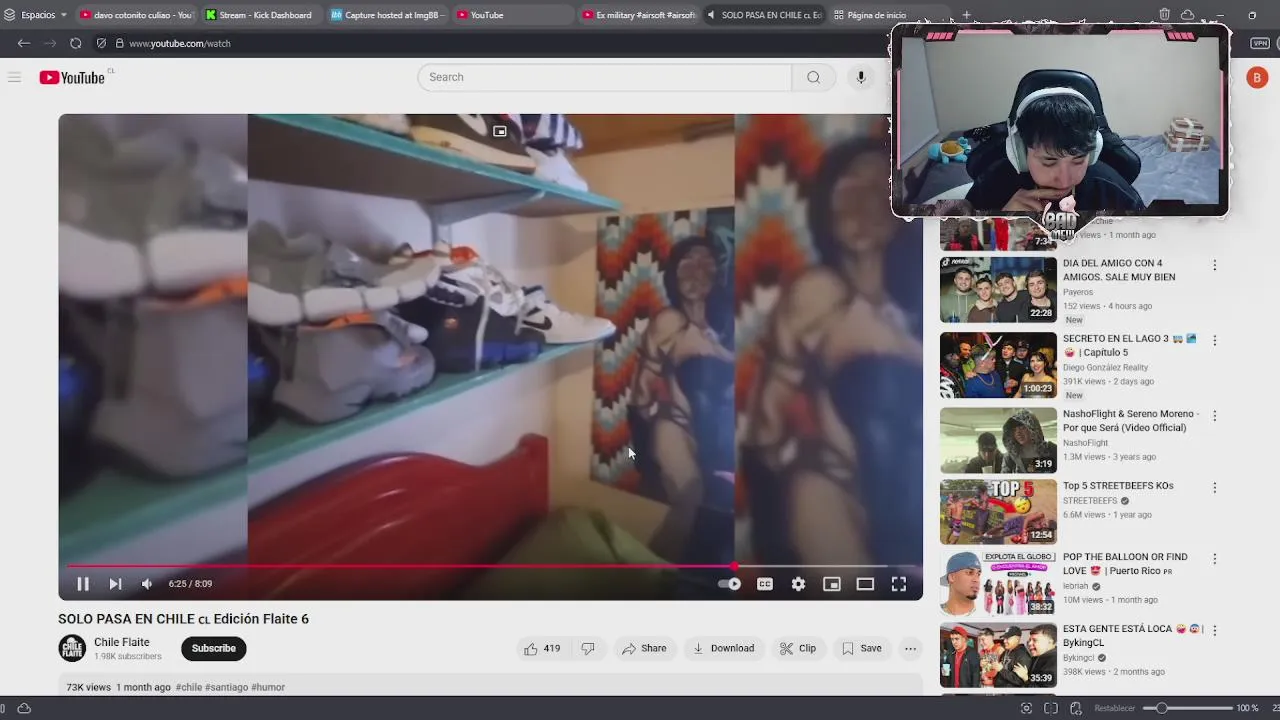Screen dimensions: 1280x720
Task: Enable theater mode view
Action: pyautogui.click(x=865, y=584)
